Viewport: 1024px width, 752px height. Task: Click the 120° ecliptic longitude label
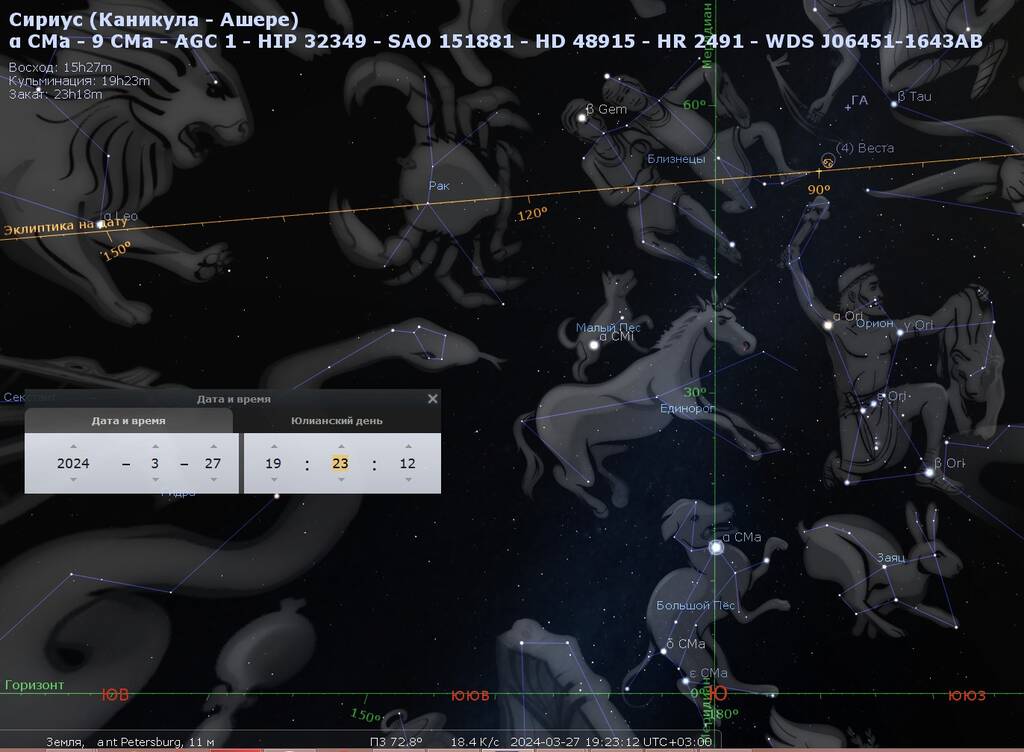coord(532,214)
